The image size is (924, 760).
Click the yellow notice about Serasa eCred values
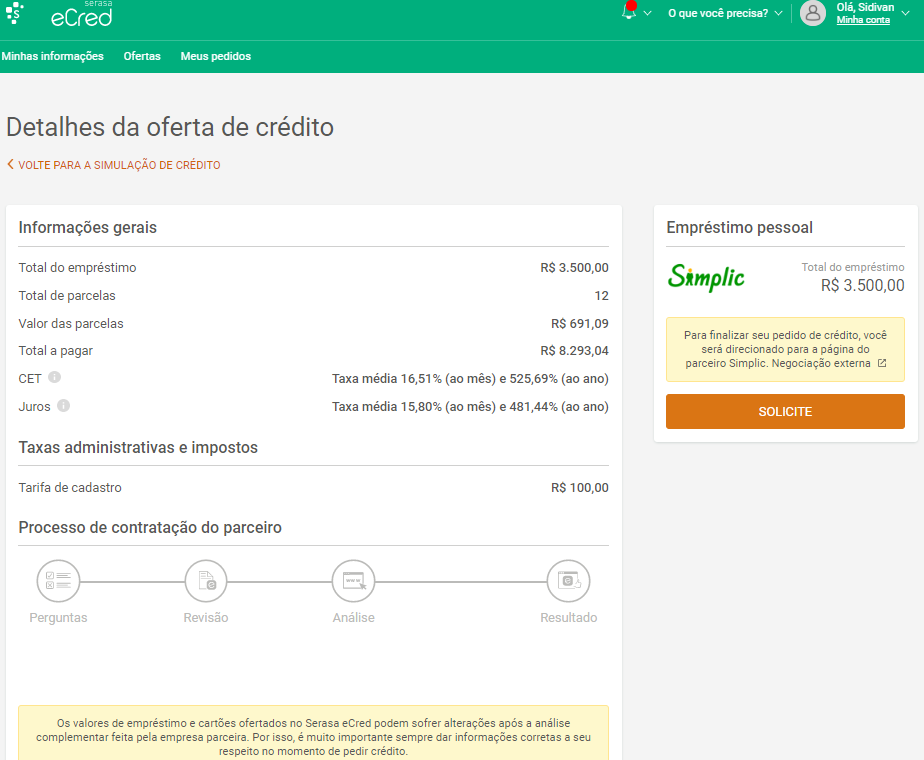click(x=314, y=733)
